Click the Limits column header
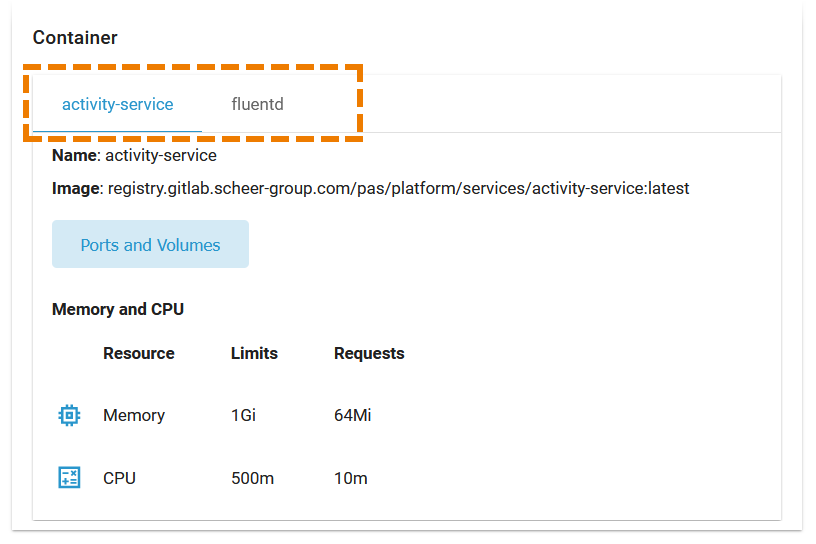Screen dimensions: 816x544 pyautogui.click(x=254, y=353)
